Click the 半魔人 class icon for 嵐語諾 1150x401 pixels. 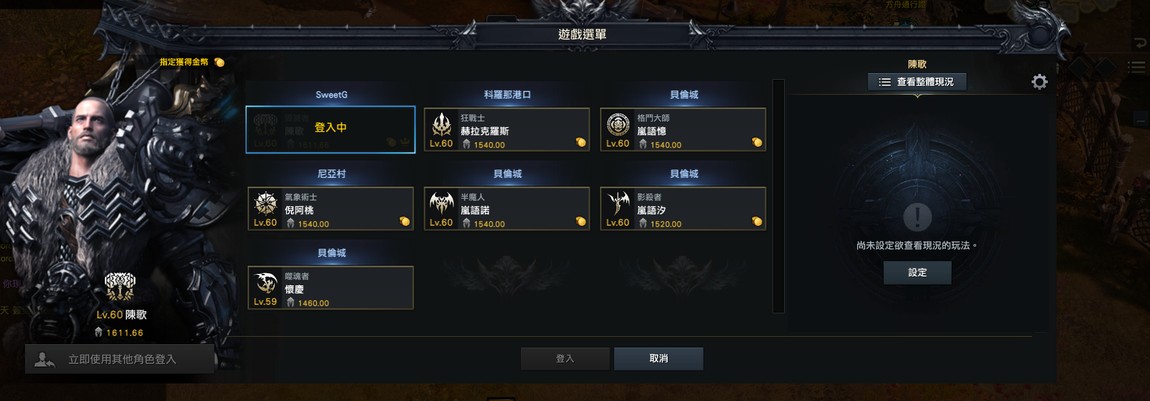[442, 204]
